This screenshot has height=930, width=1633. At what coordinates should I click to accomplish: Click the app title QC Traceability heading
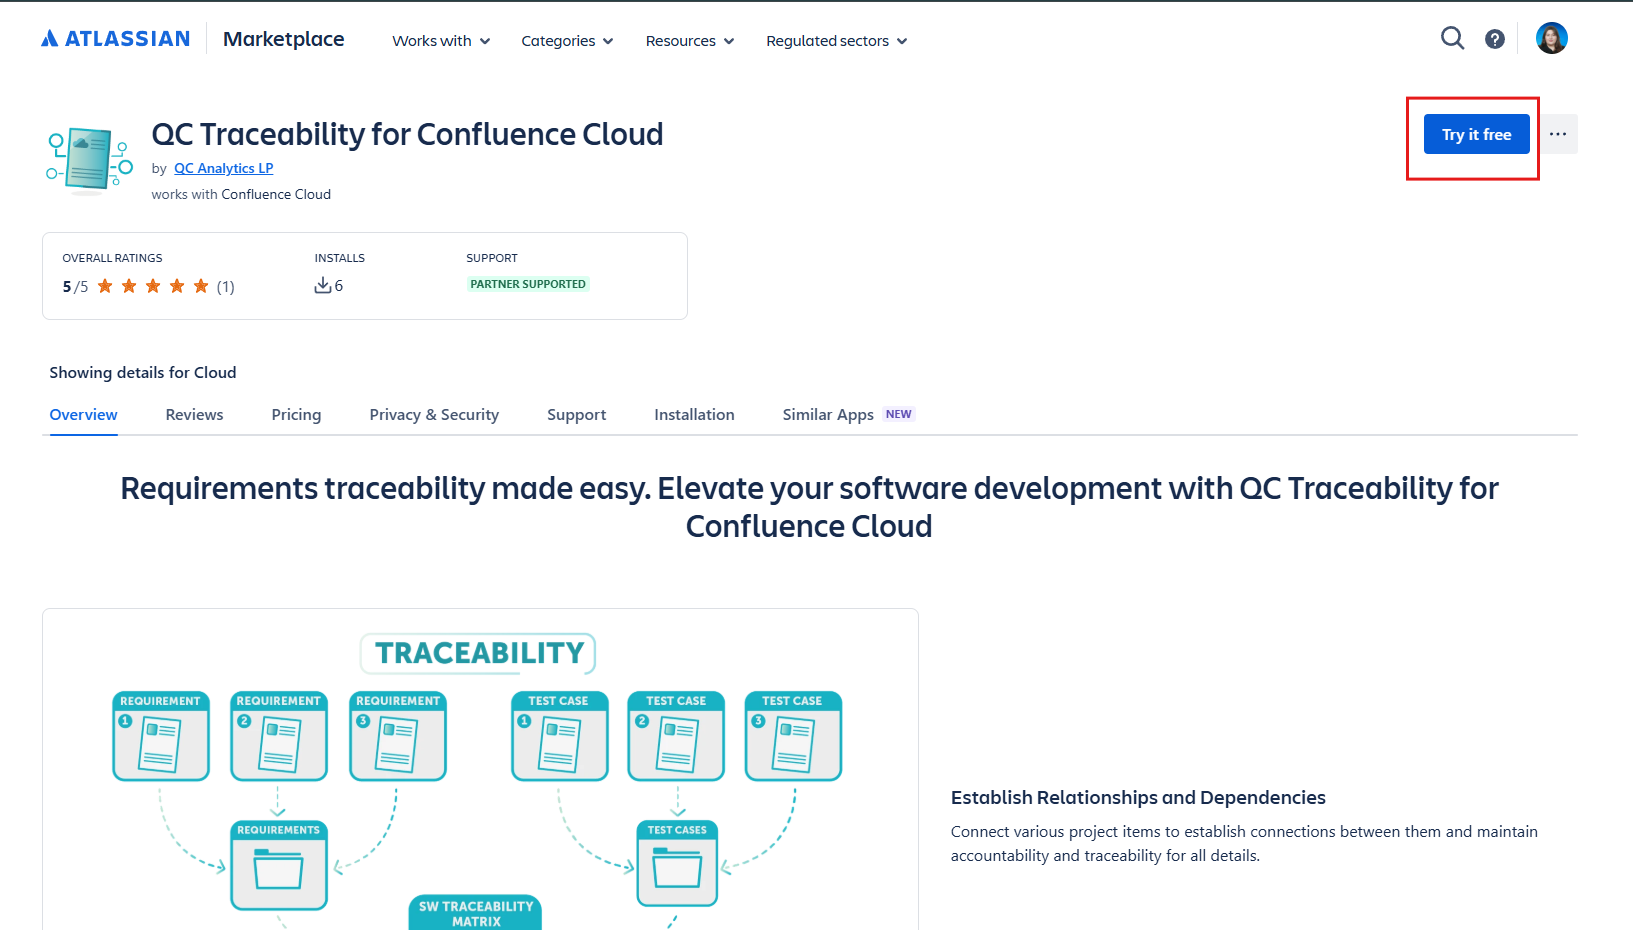[x=407, y=134]
